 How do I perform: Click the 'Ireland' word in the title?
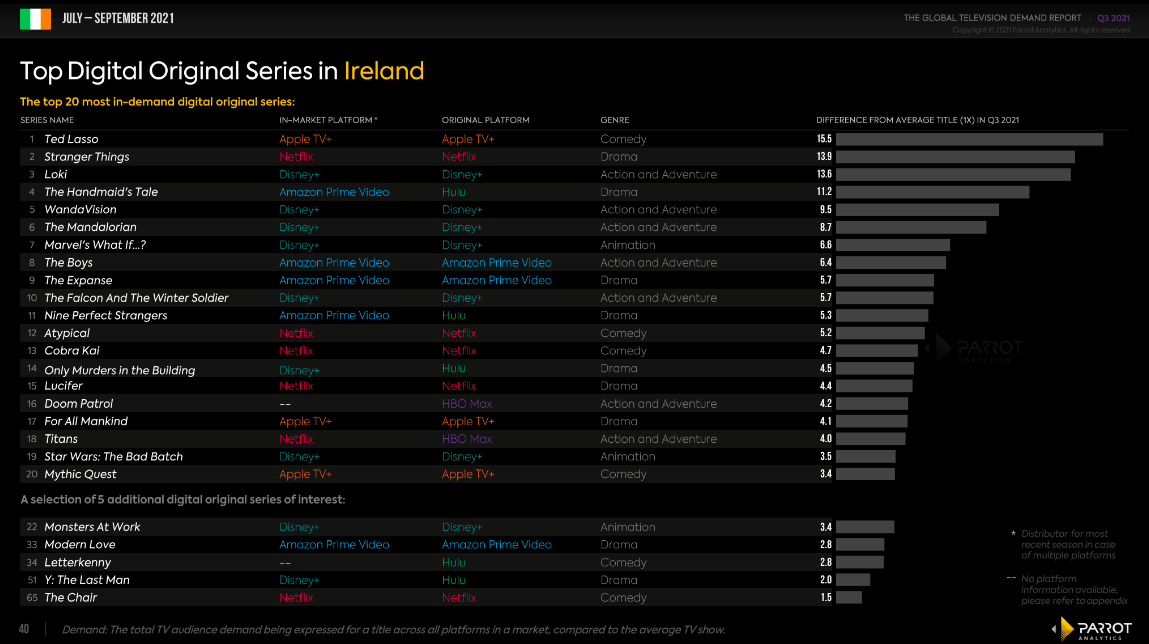384,71
